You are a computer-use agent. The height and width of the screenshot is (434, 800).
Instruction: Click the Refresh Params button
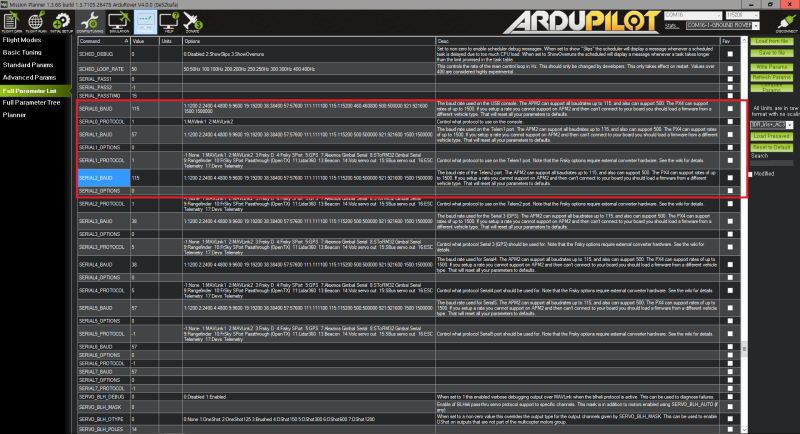point(771,78)
